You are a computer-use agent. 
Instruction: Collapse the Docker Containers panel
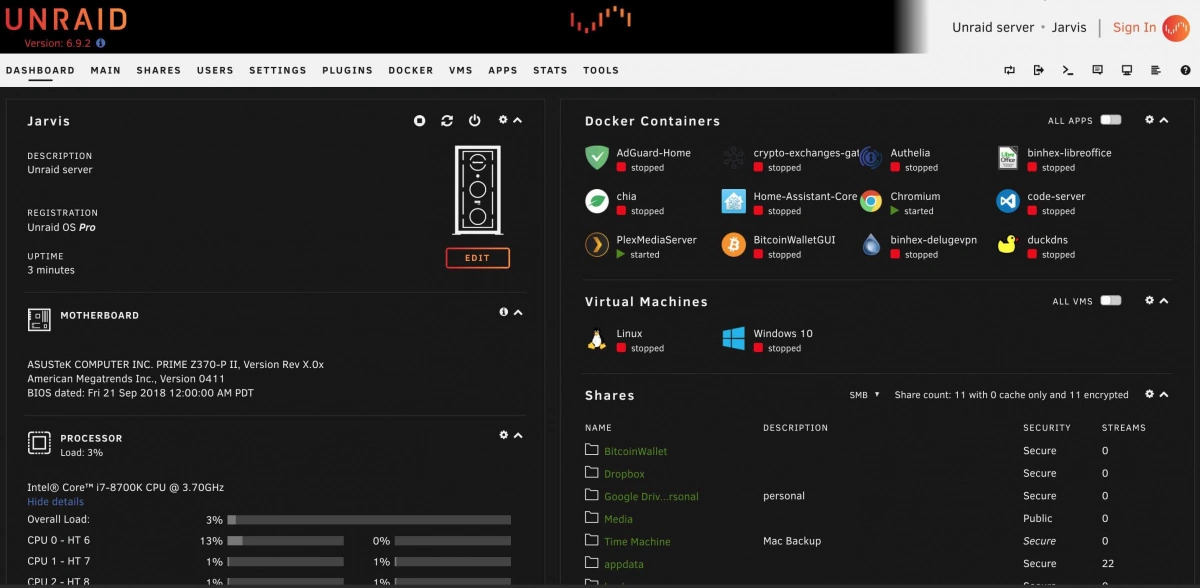click(1164, 120)
